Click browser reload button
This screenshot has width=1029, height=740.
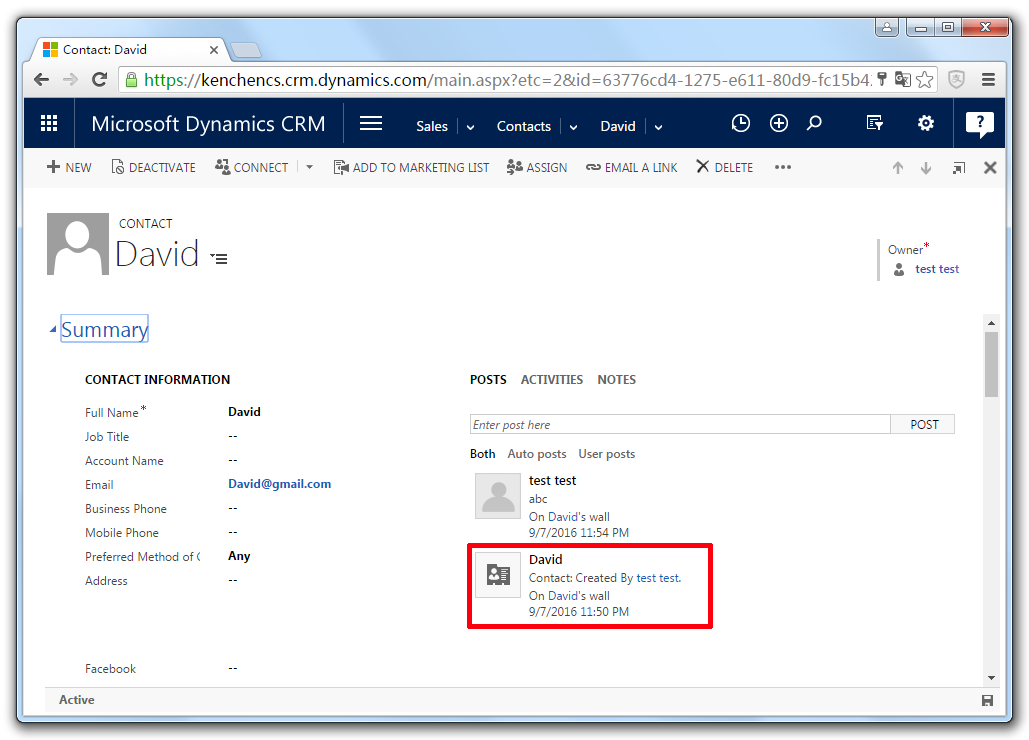[x=100, y=79]
